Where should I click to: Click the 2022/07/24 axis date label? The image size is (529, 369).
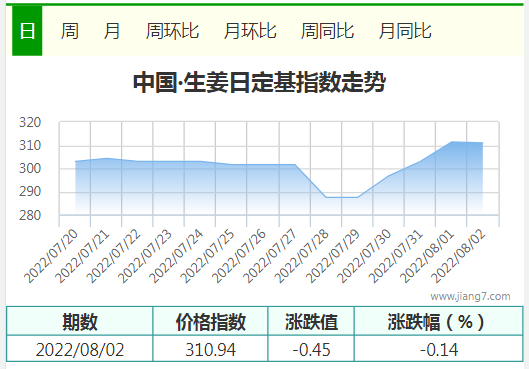[x=176, y=256]
